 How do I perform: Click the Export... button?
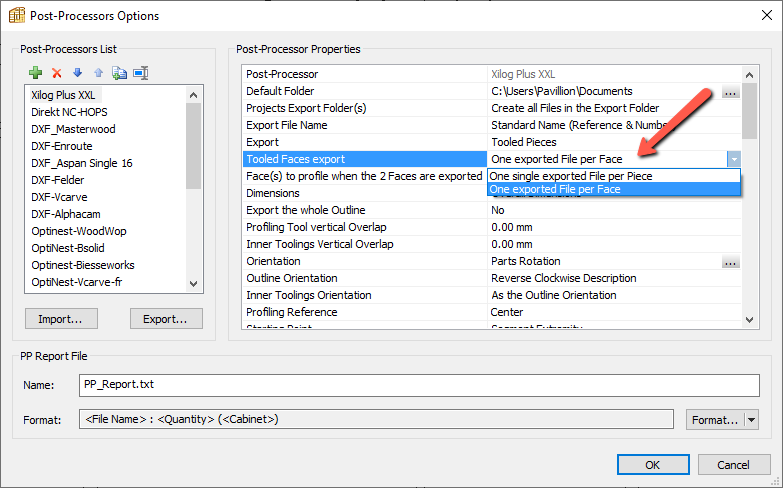coord(166,319)
